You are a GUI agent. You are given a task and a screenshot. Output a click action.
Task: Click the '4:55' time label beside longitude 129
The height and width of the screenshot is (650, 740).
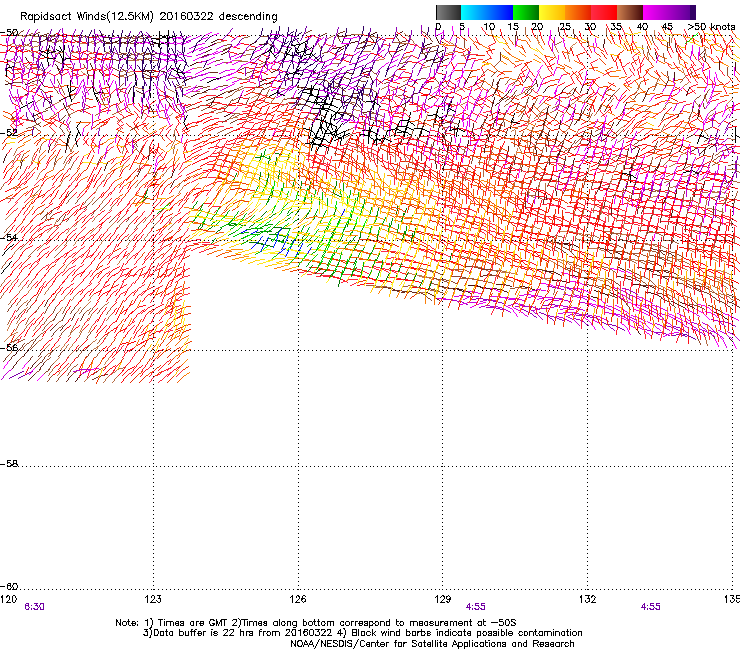coord(475,607)
